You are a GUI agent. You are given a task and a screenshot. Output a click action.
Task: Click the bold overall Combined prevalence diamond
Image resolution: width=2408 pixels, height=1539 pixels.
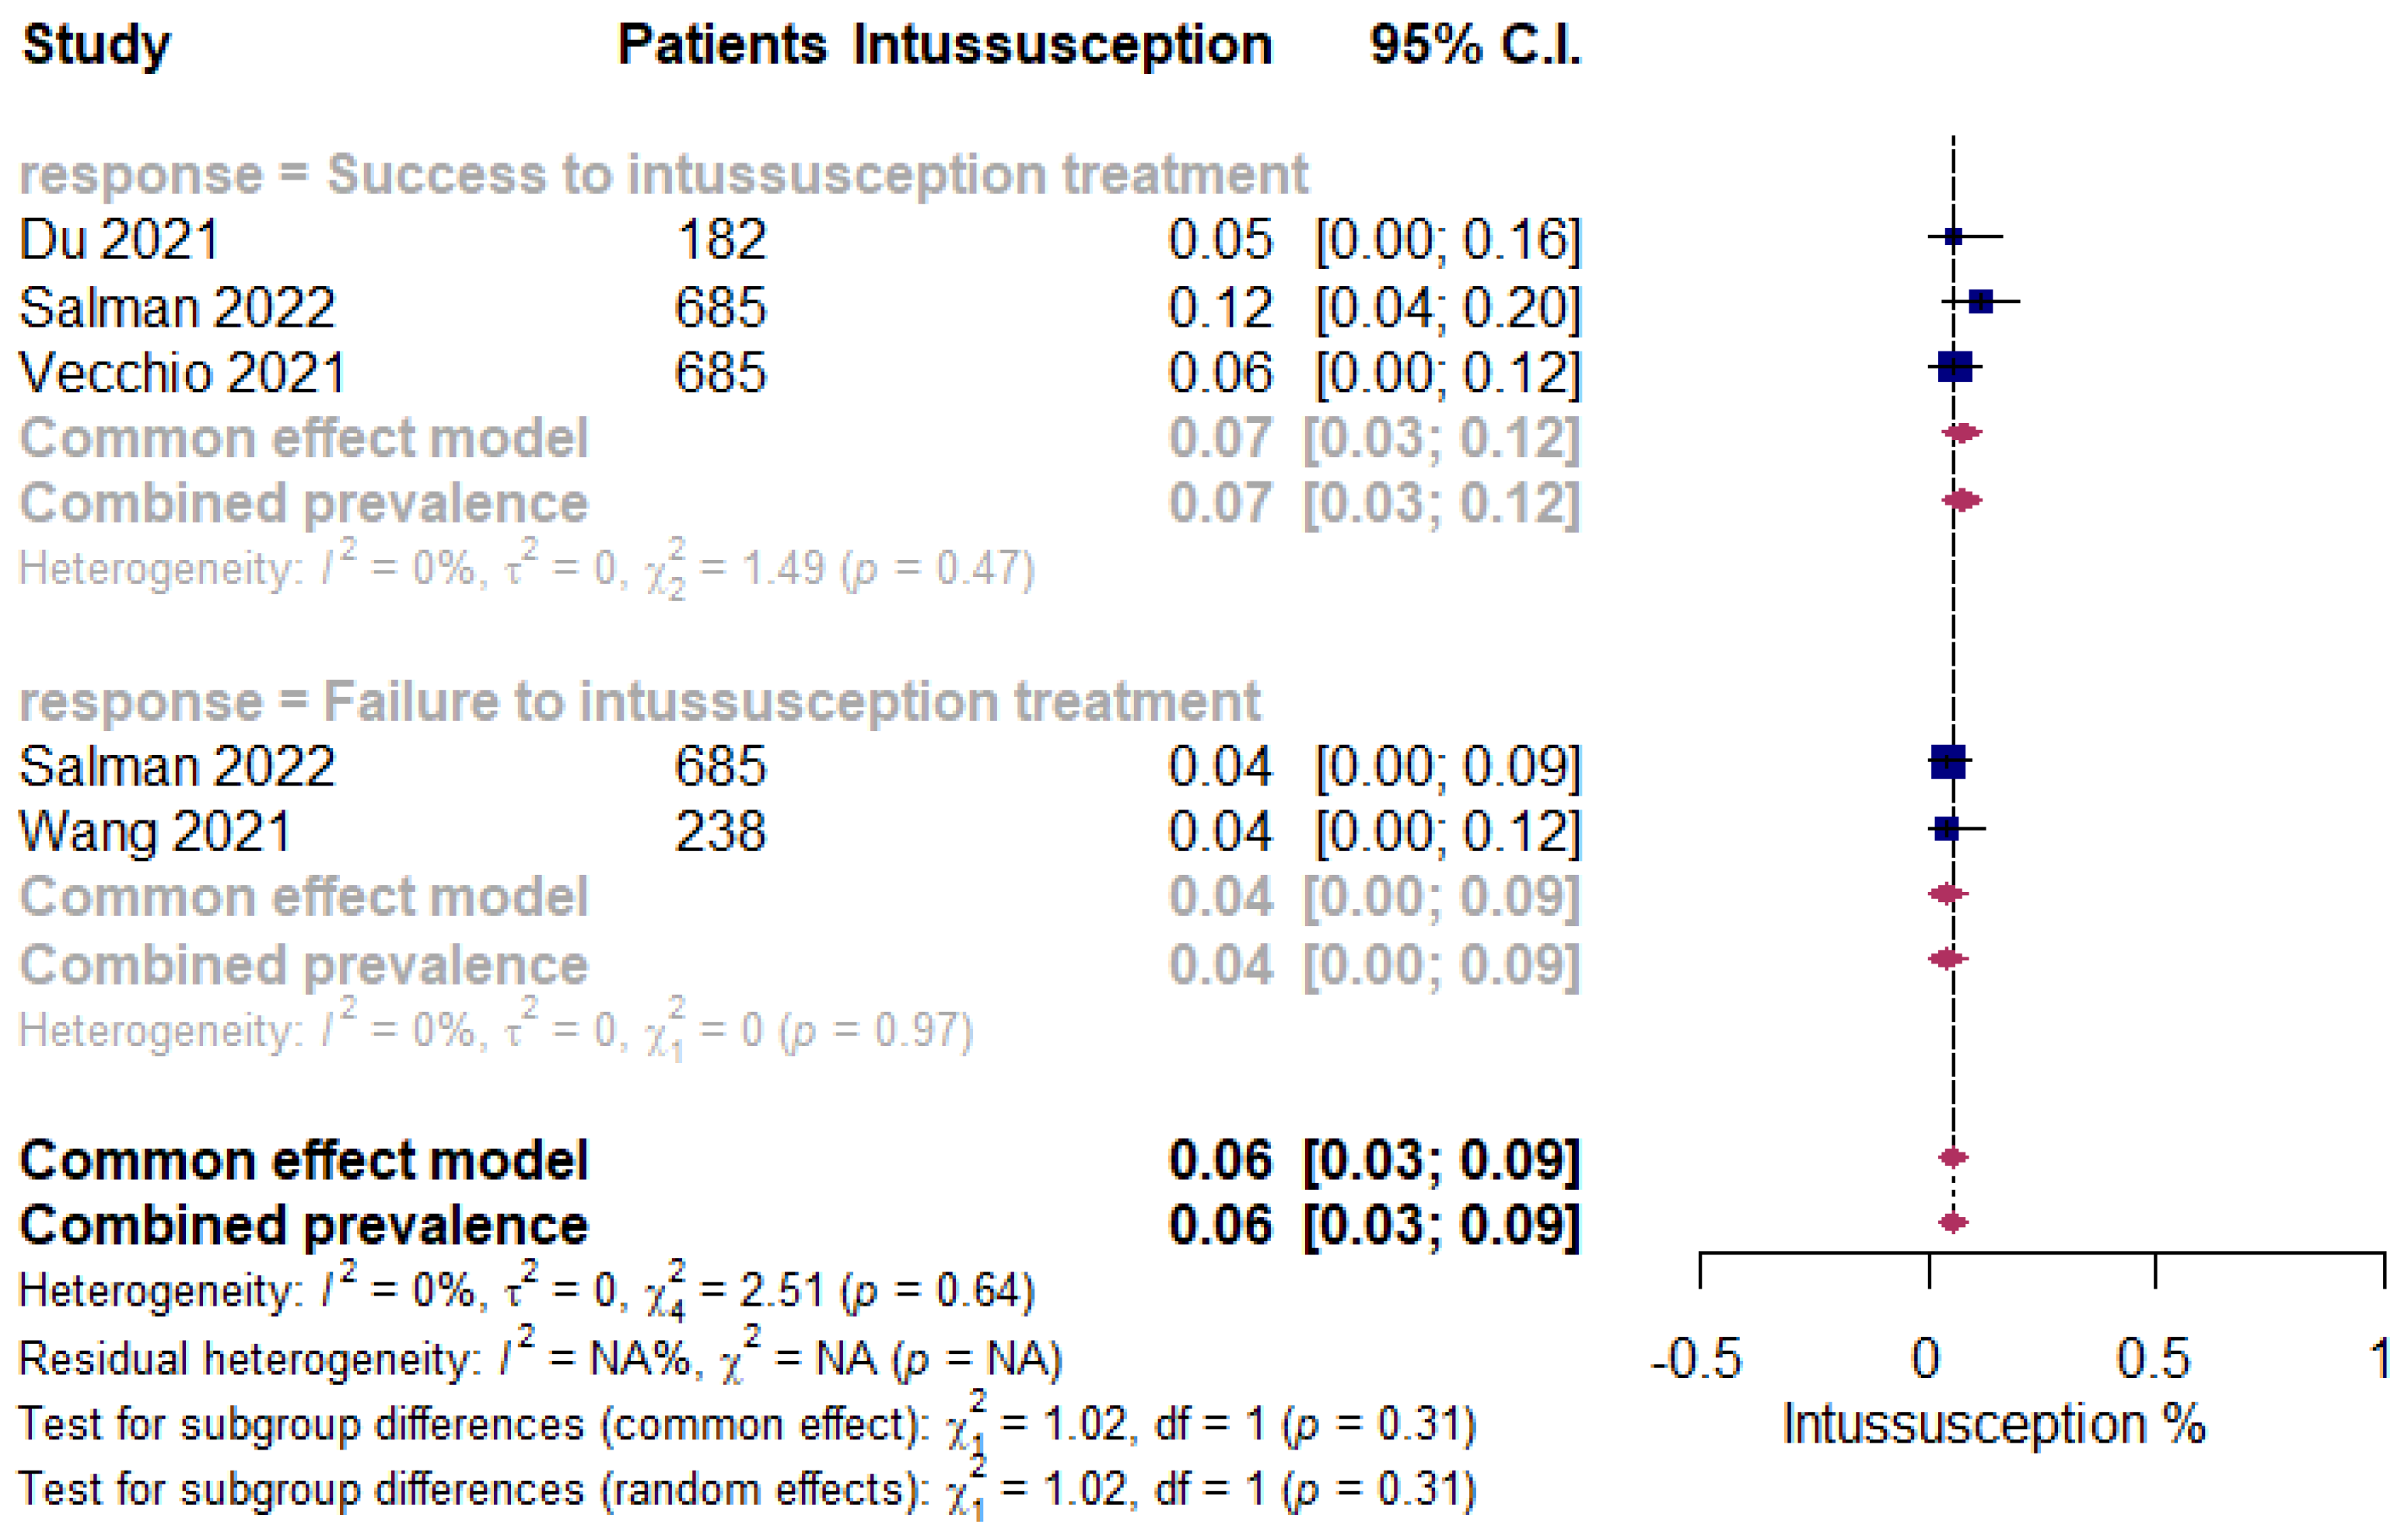pyautogui.click(x=1953, y=1222)
